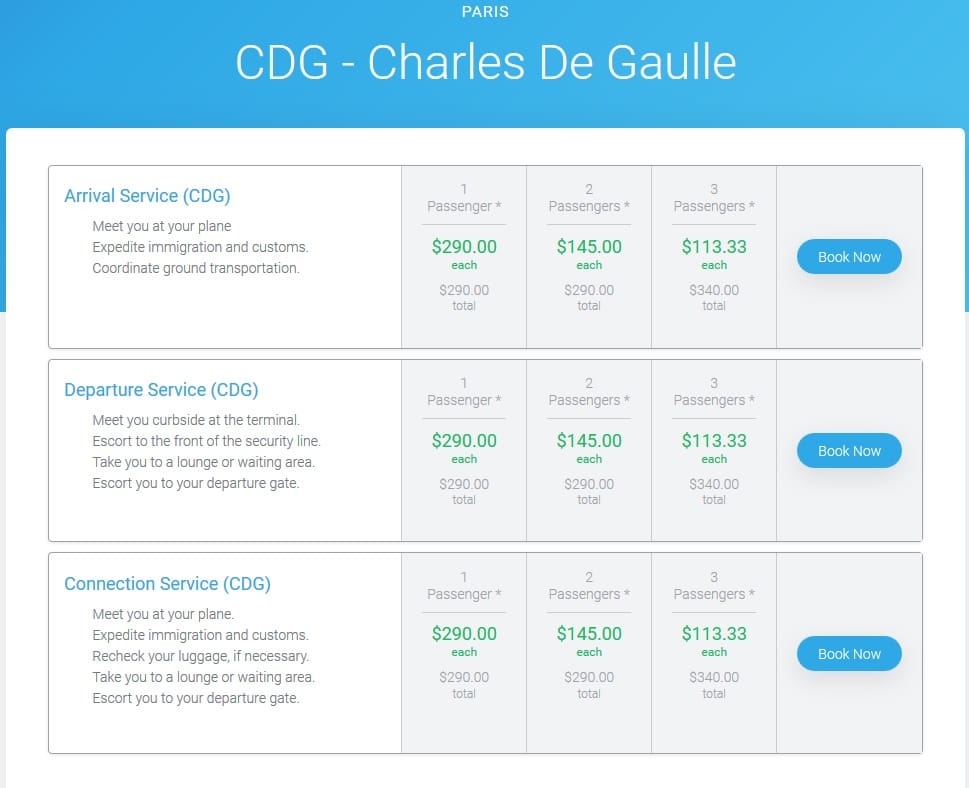Select 3 Passengers price for Connection Service

714,633
